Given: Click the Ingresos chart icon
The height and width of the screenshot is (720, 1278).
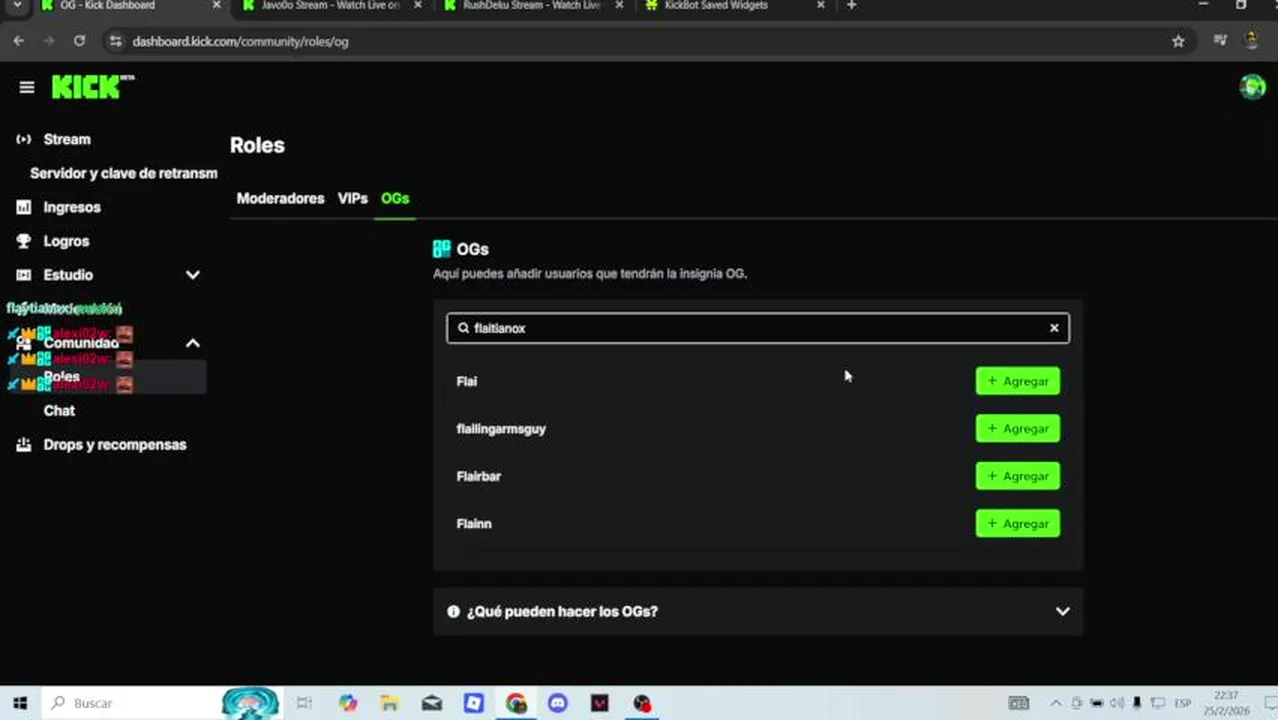Looking at the screenshot, I should [x=23, y=207].
